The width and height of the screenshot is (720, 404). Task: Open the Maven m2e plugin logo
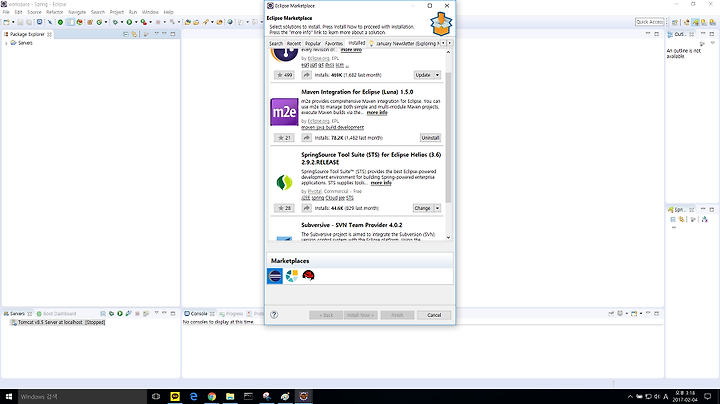(284, 112)
